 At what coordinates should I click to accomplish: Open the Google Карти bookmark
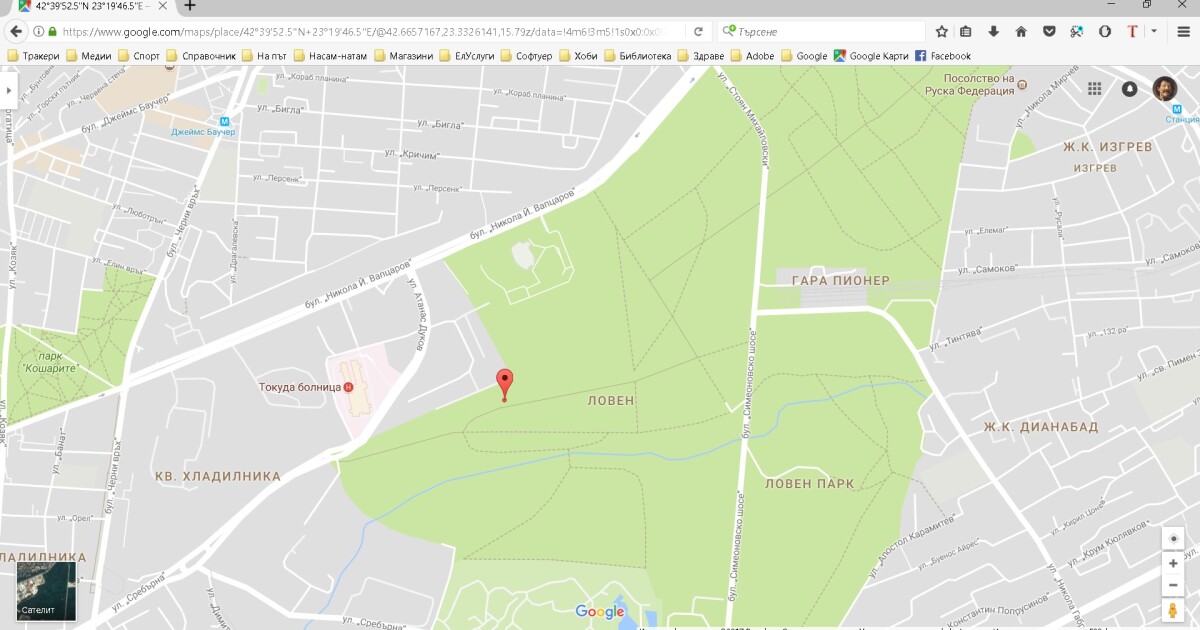coord(871,56)
